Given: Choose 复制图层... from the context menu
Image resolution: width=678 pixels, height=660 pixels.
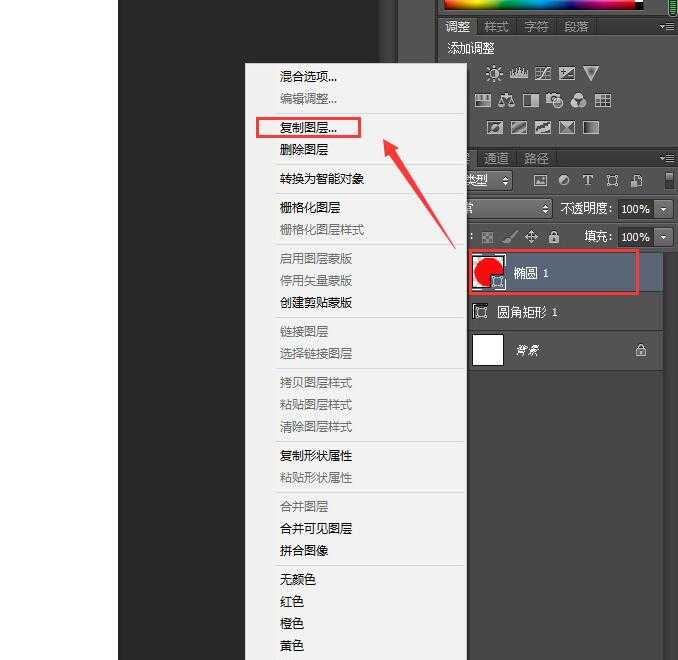Looking at the screenshot, I should 308,128.
